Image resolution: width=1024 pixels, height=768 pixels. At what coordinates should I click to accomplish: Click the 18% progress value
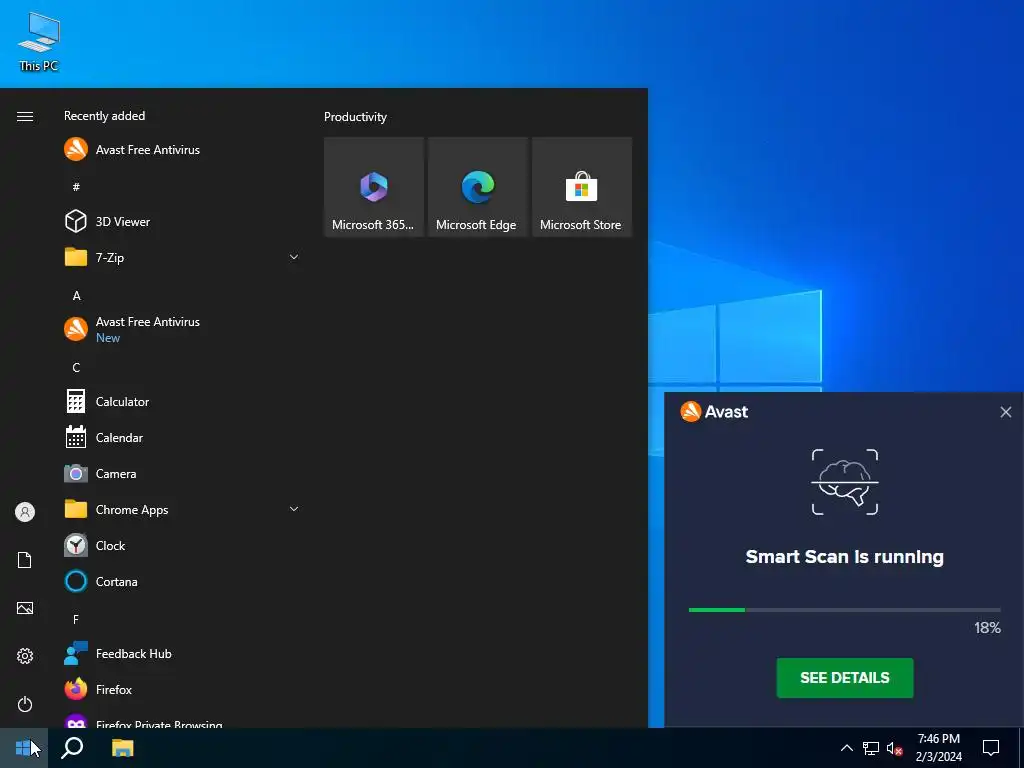[987, 628]
